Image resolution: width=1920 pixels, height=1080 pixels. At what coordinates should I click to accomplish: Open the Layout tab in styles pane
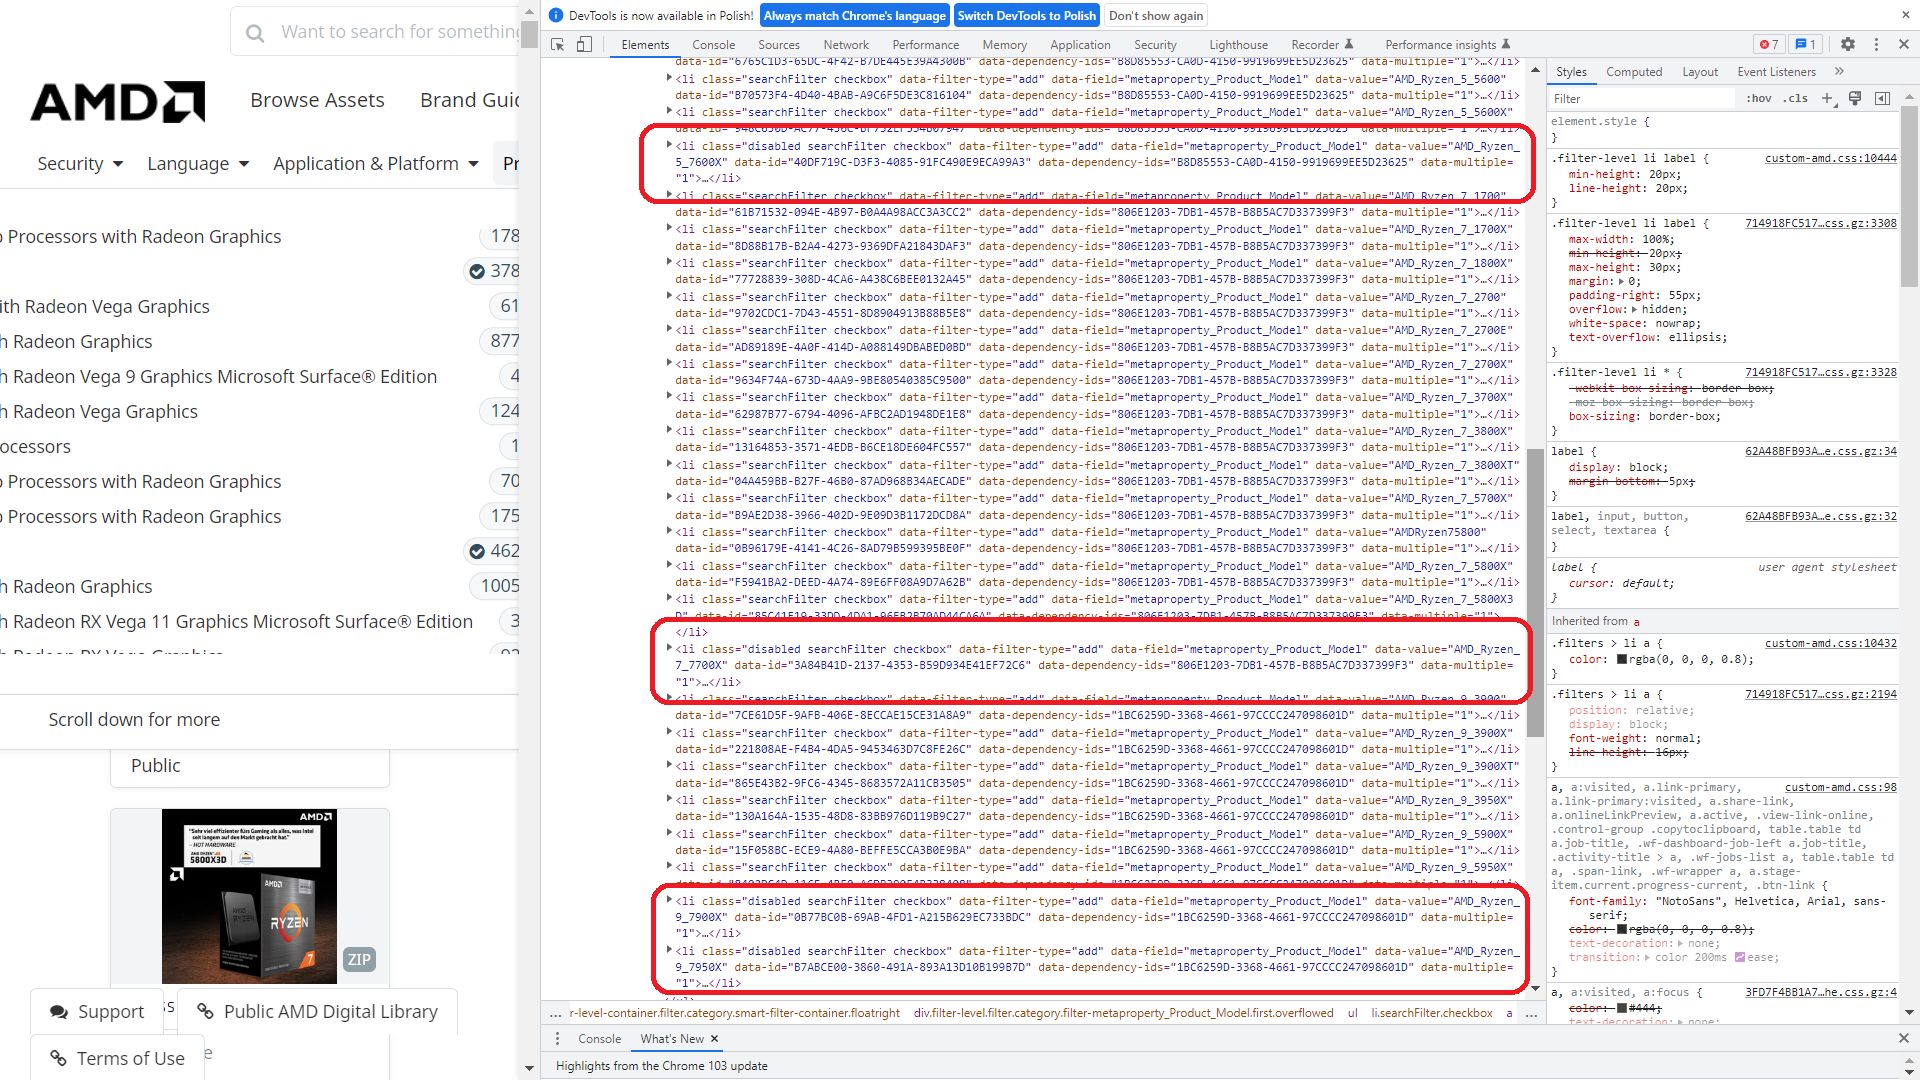click(1700, 72)
